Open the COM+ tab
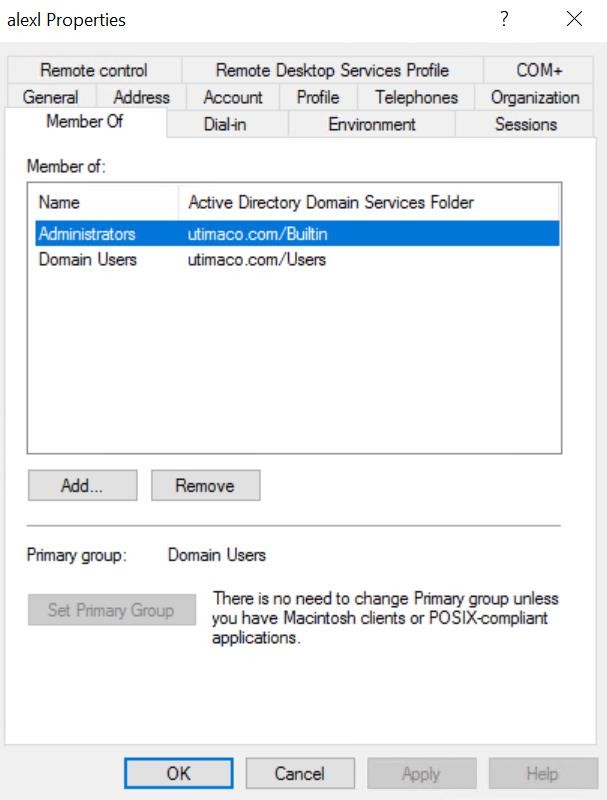 tap(539, 70)
